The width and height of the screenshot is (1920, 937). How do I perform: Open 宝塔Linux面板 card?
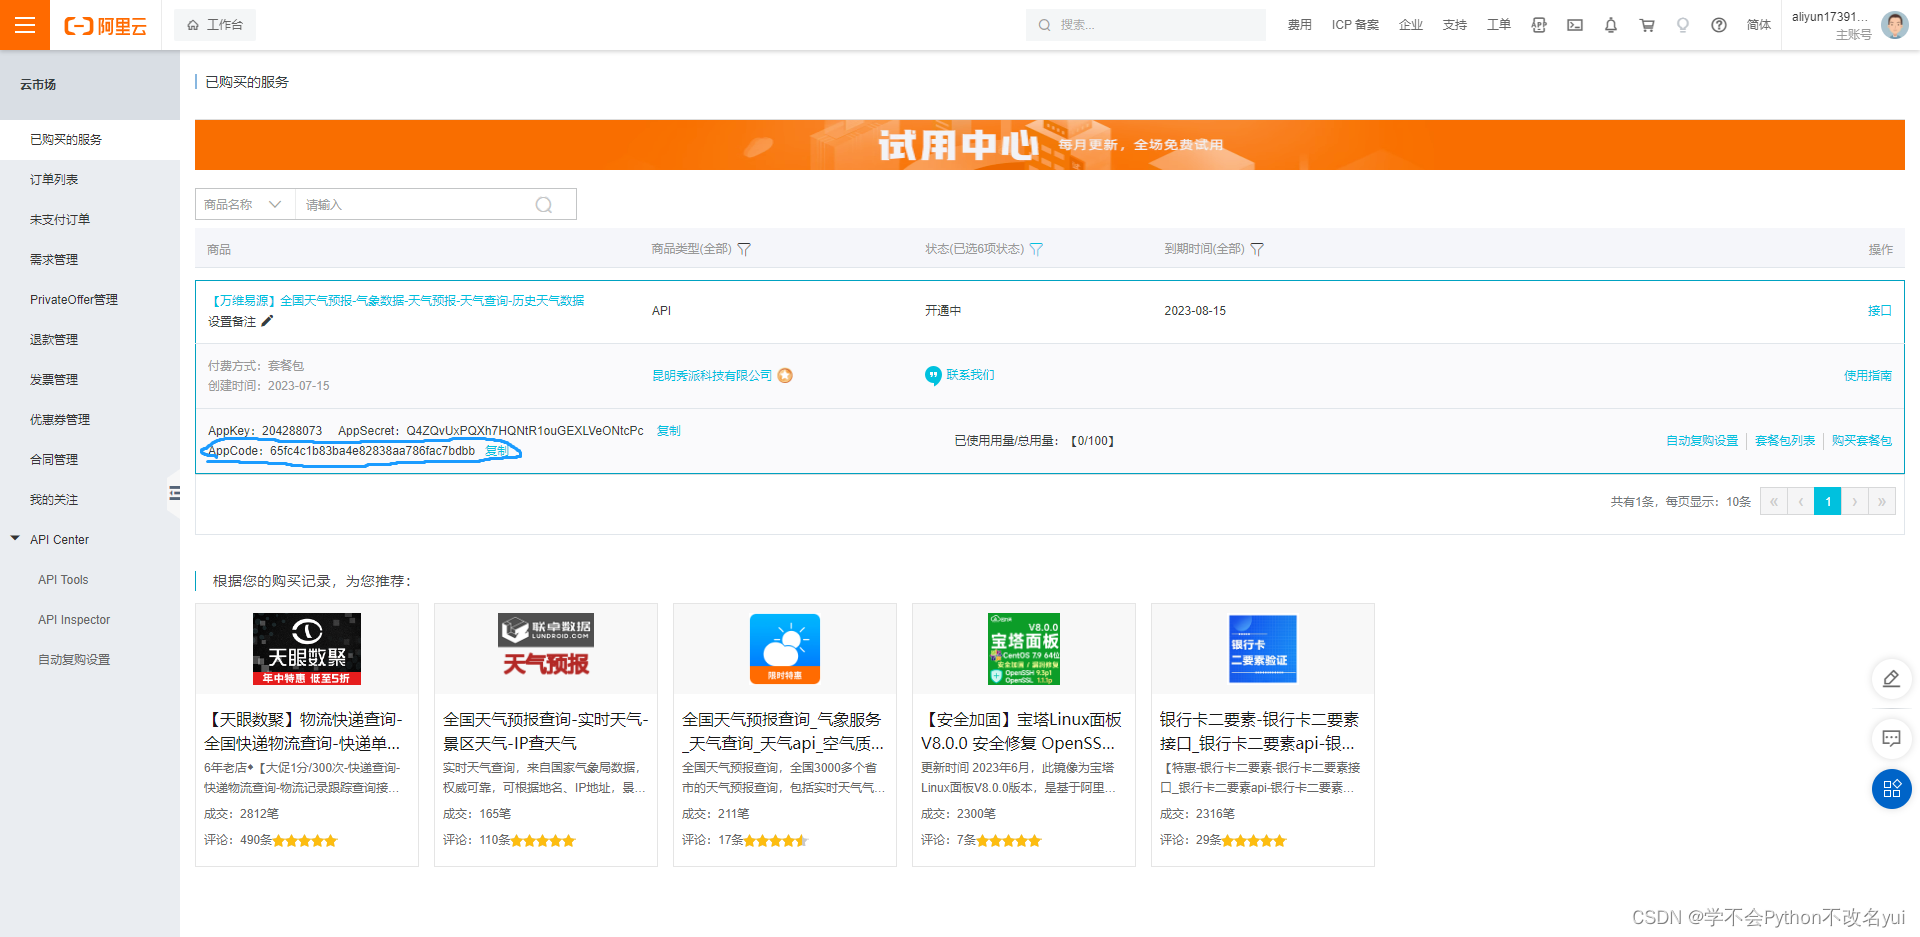[1024, 735]
